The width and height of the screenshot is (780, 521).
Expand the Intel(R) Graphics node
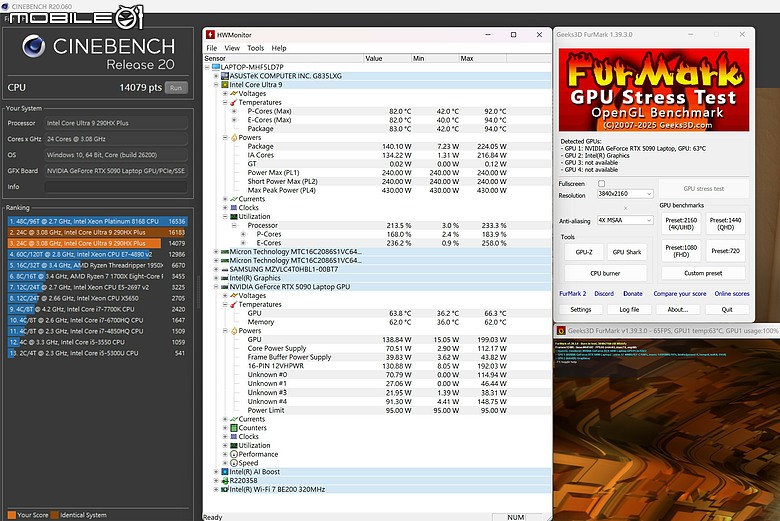tap(216, 278)
